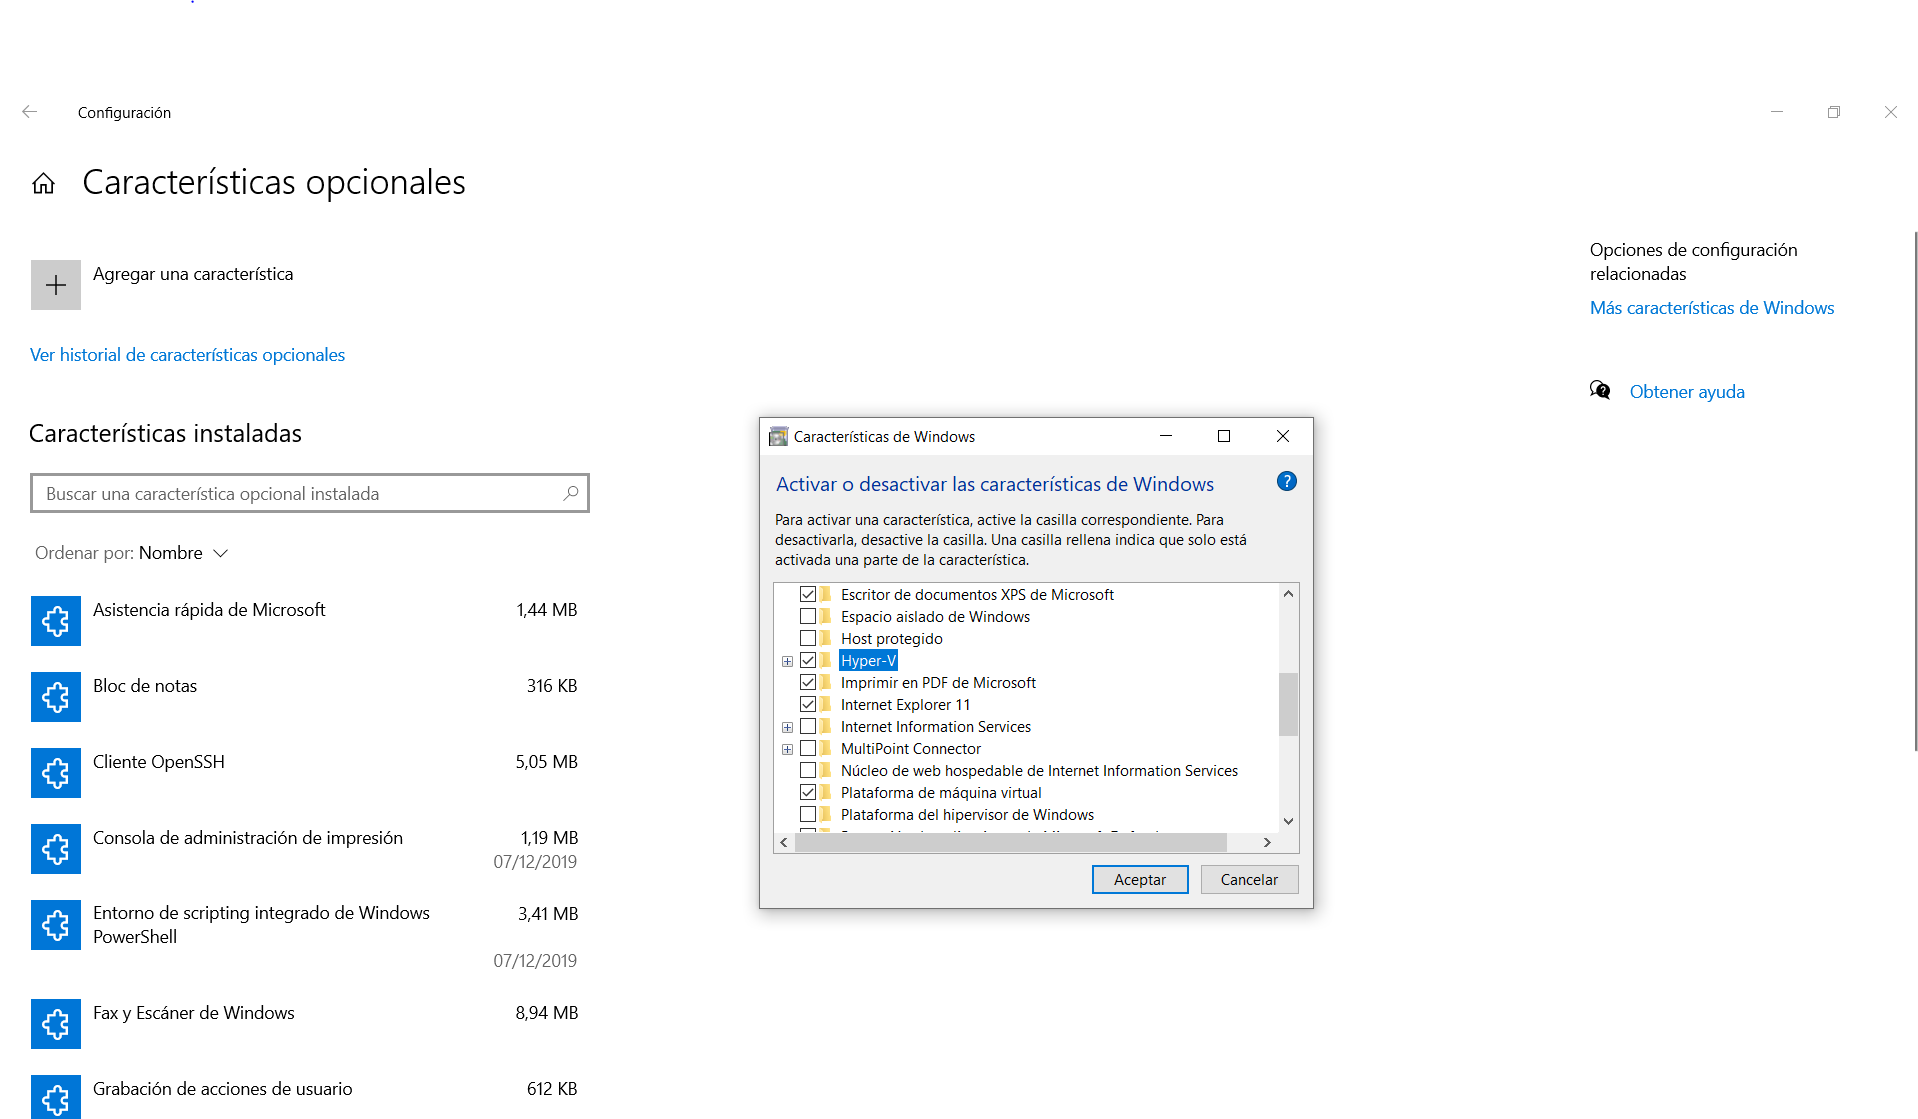1918x1119 pixels.
Task: Click the Asistencia rápida de Microsoft icon
Action: point(55,620)
